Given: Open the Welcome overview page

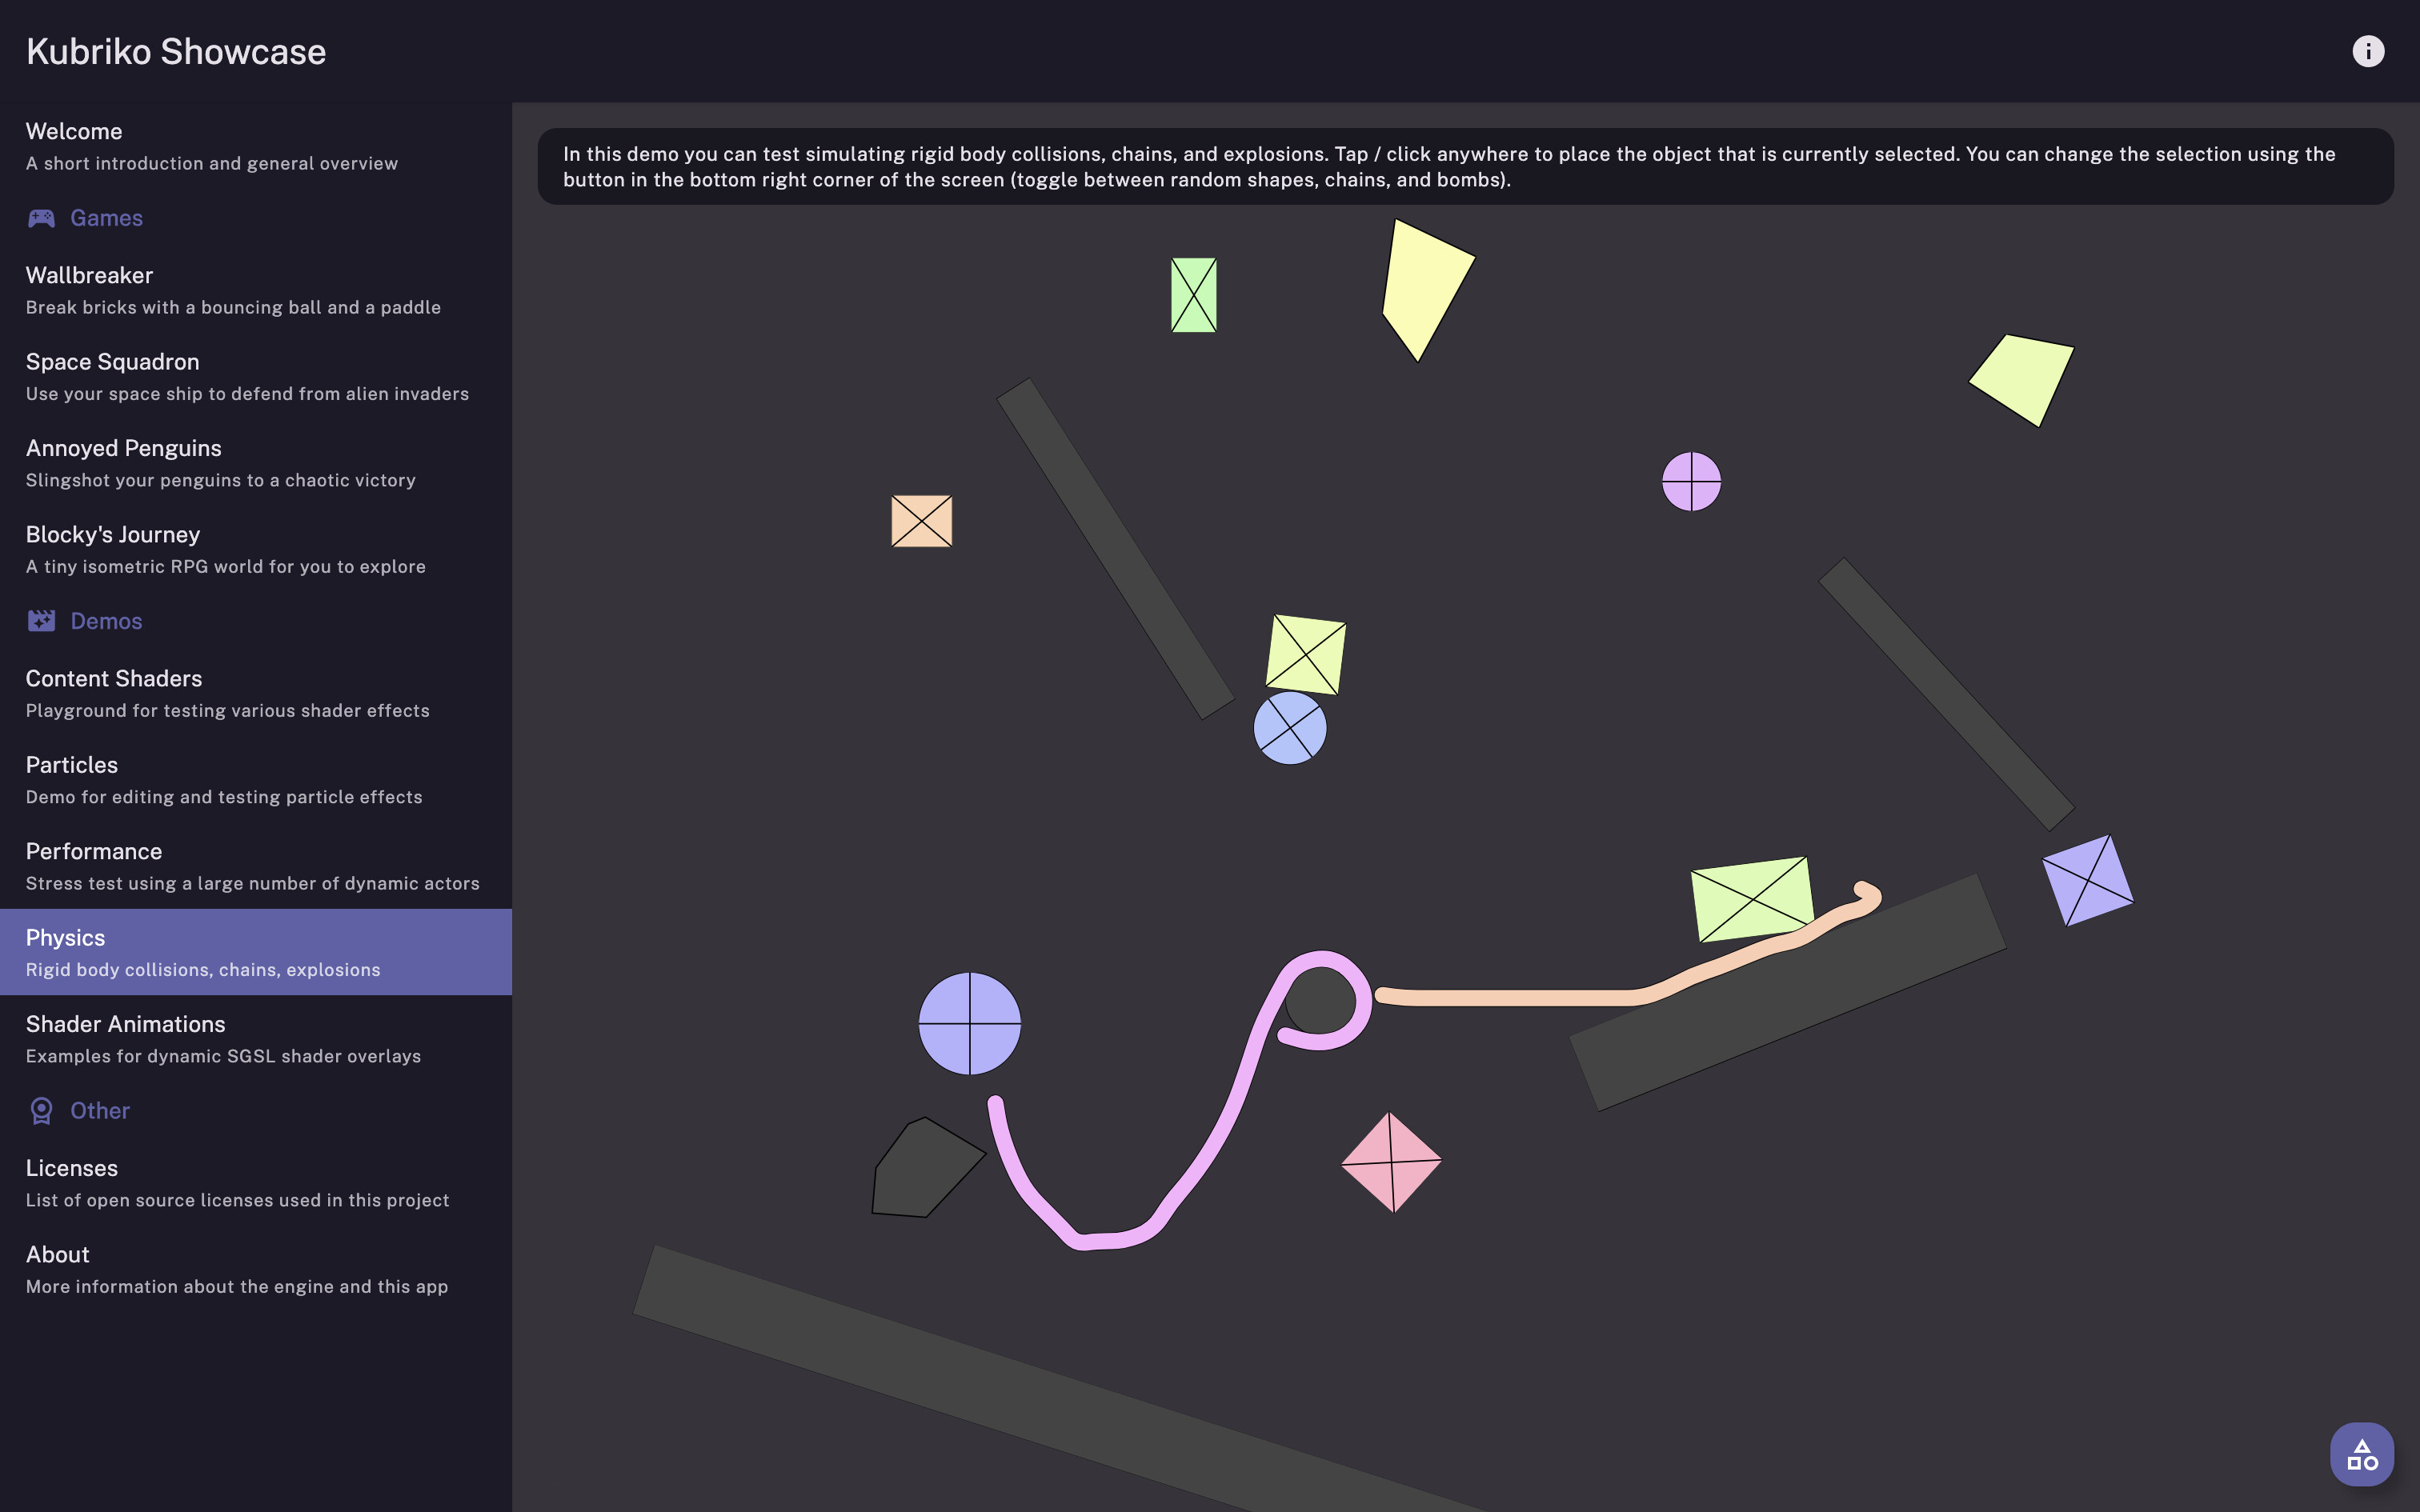Looking at the screenshot, I should click(x=200, y=144).
